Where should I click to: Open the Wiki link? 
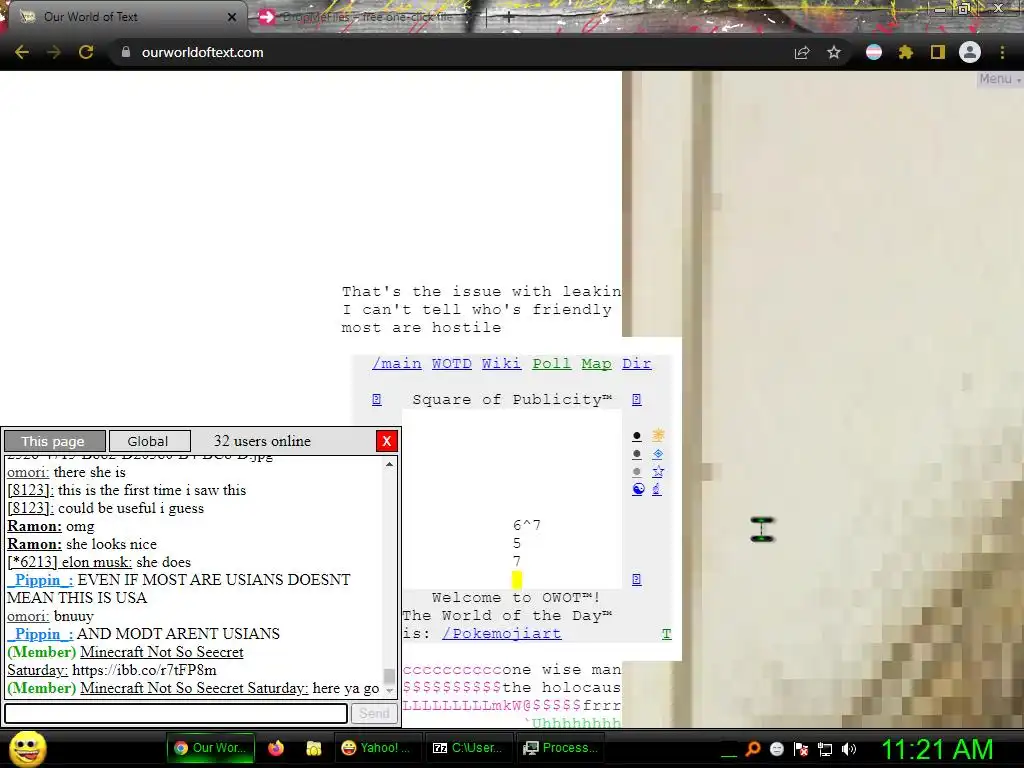pos(502,363)
